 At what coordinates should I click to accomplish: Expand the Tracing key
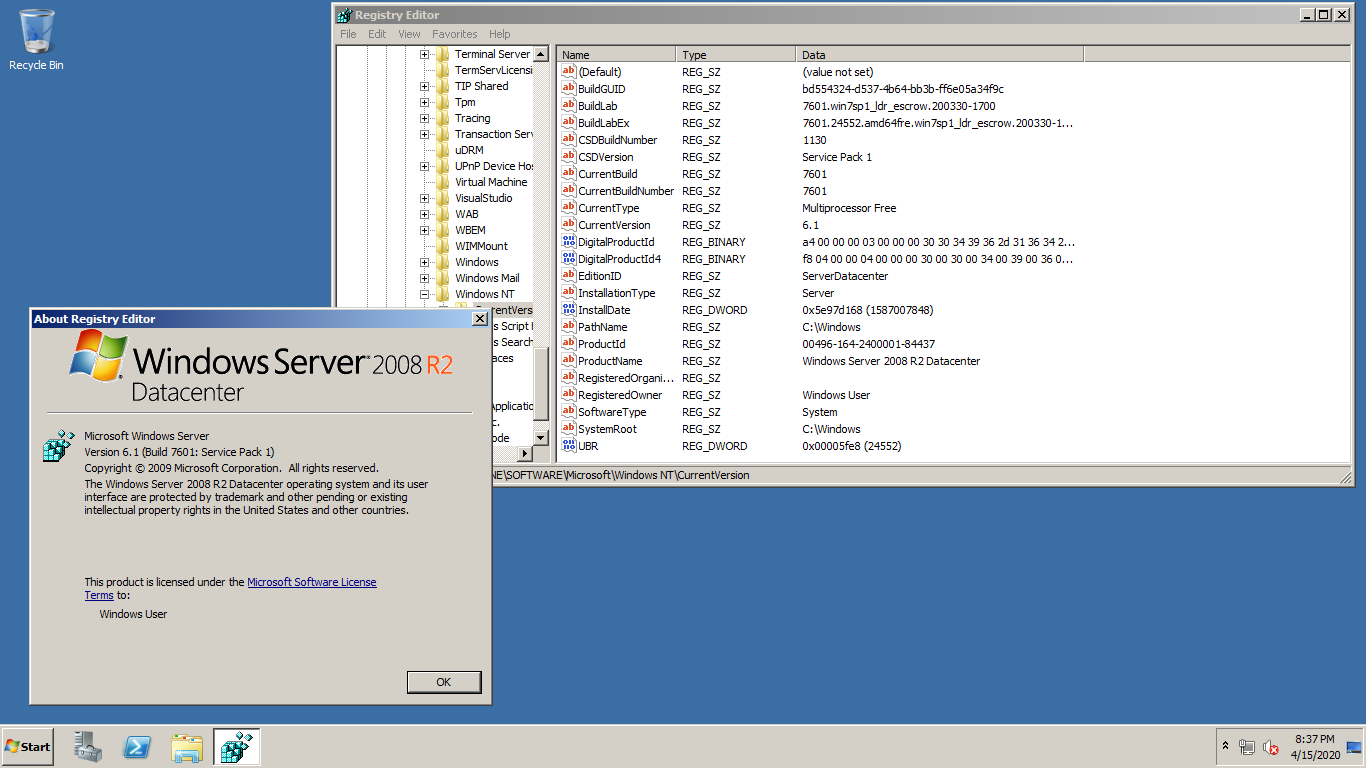point(425,118)
